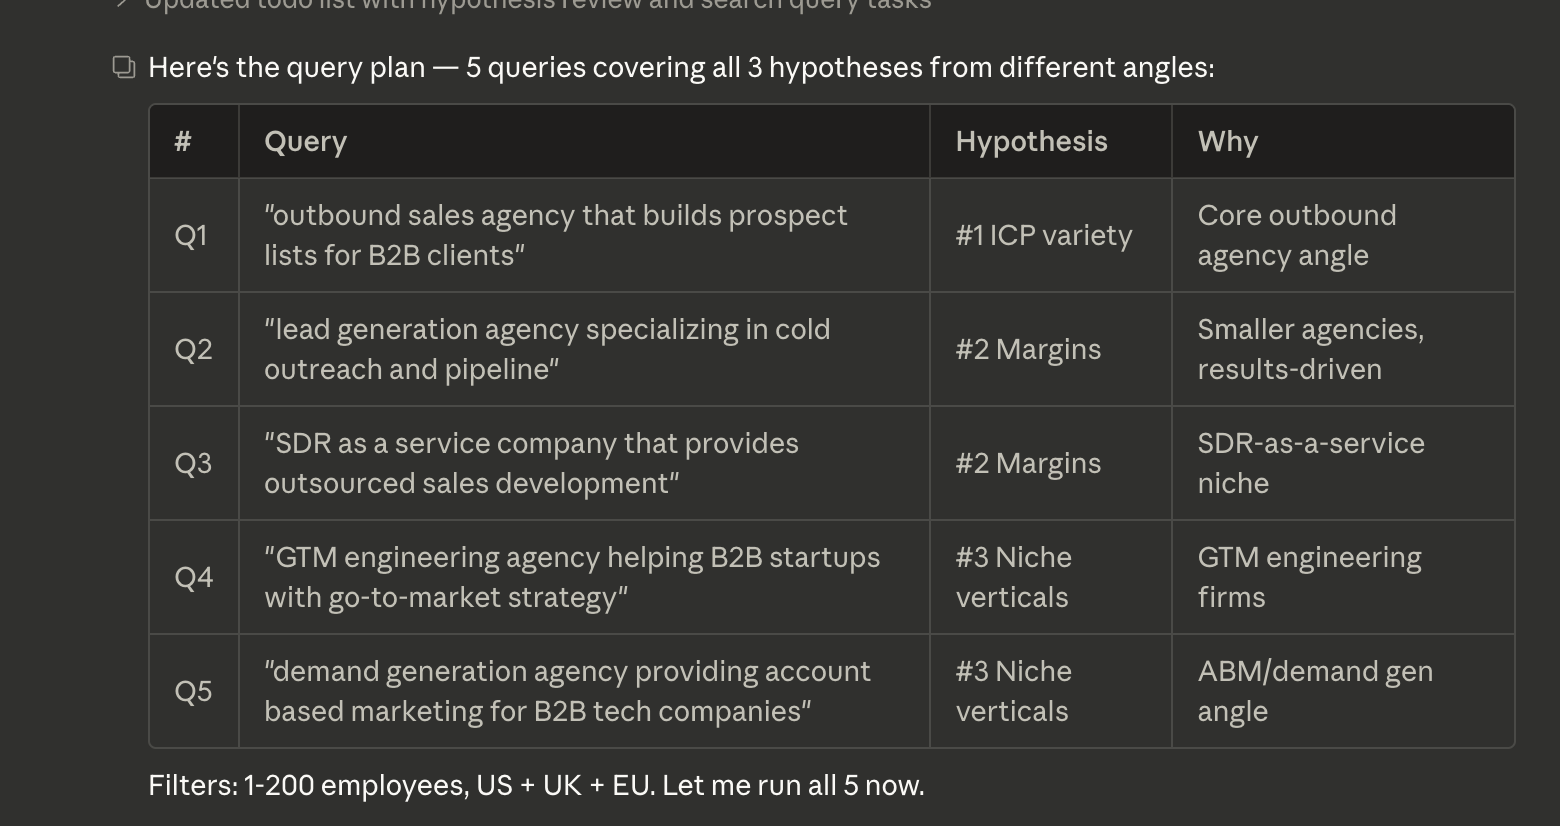
Task: Click the copy icon beside the query plan message
Action: pos(124,68)
